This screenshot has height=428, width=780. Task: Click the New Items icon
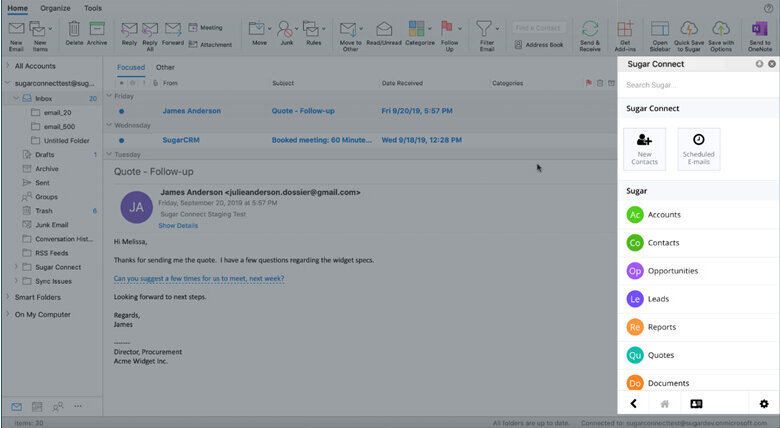pos(37,29)
